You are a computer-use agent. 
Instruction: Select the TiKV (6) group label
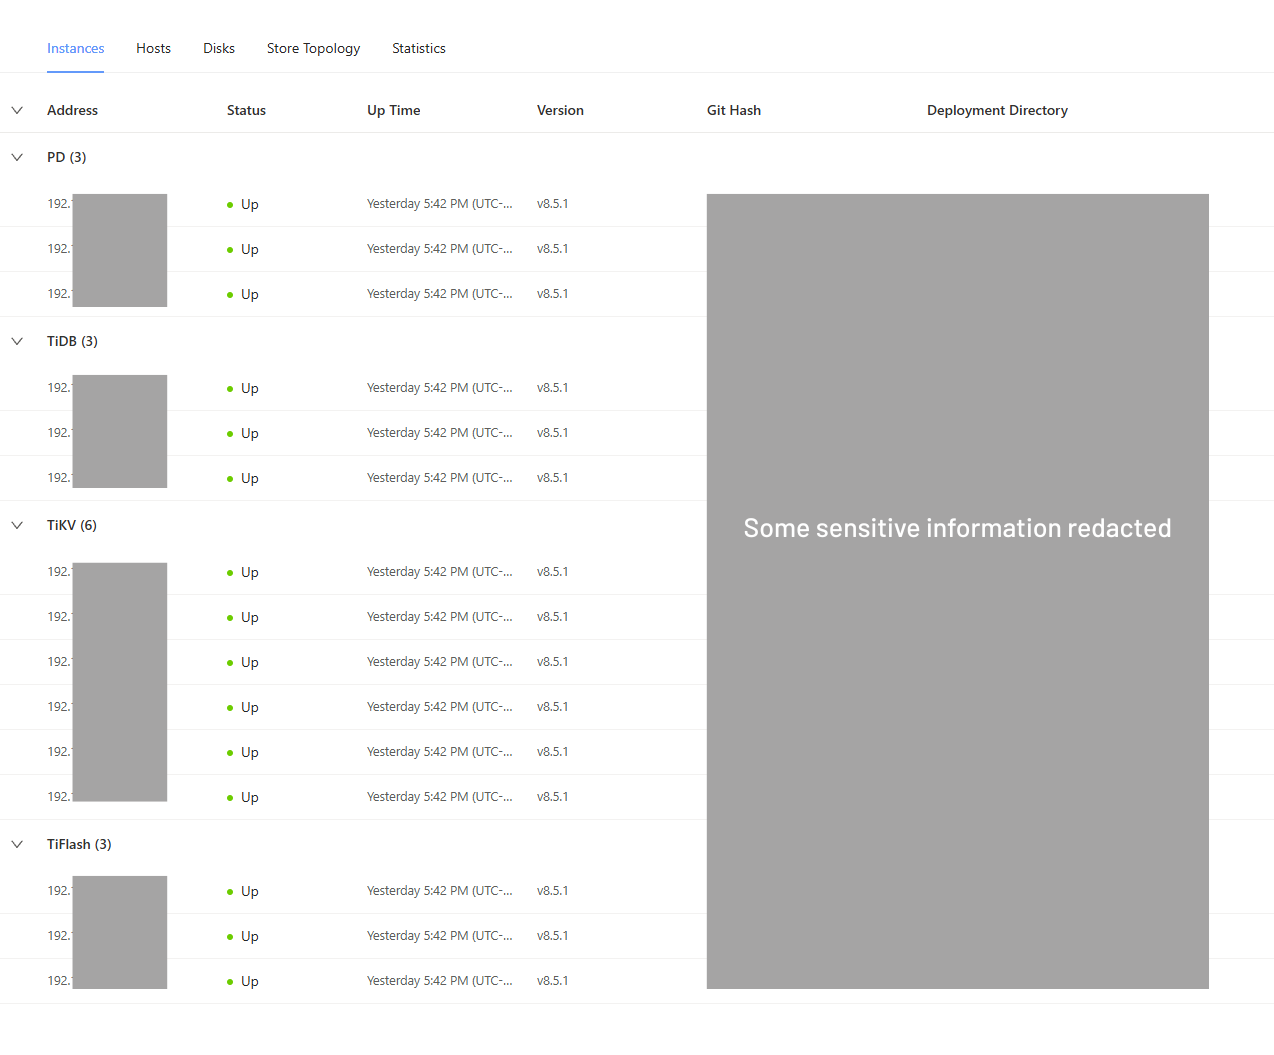coord(72,525)
